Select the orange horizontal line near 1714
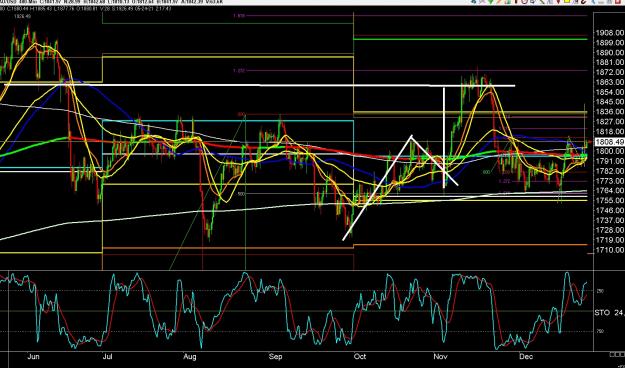The width and height of the screenshot is (625, 368). click(470, 245)
